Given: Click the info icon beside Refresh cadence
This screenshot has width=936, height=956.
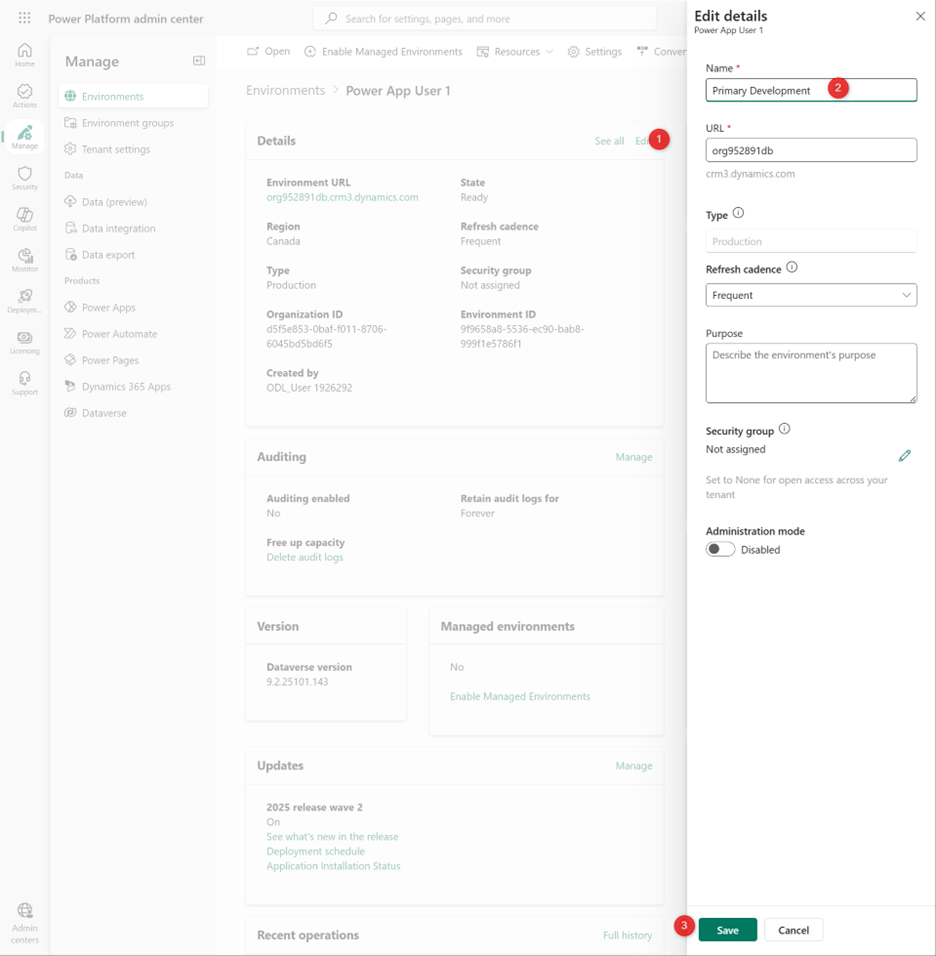Looking at the screenshot, I should click(x=792, y=268).
